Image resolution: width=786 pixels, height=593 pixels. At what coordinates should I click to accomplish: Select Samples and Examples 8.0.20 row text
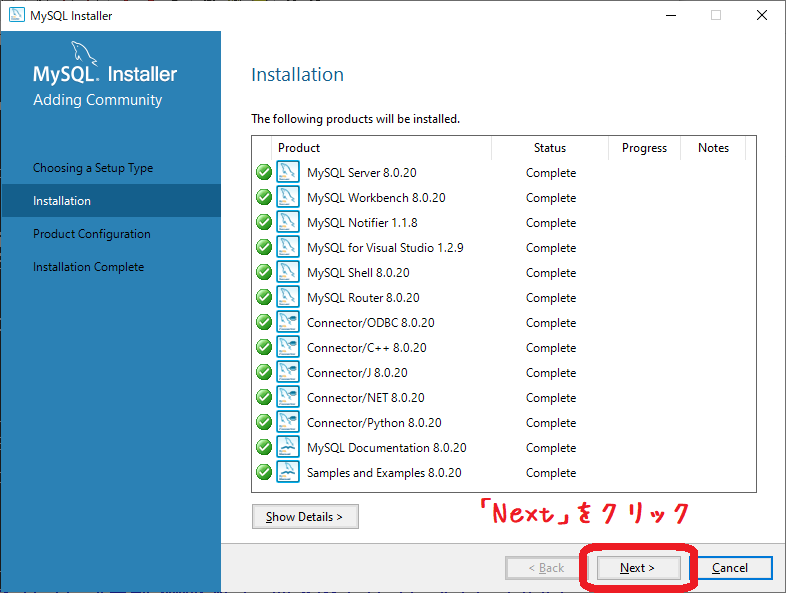[384, 473]
